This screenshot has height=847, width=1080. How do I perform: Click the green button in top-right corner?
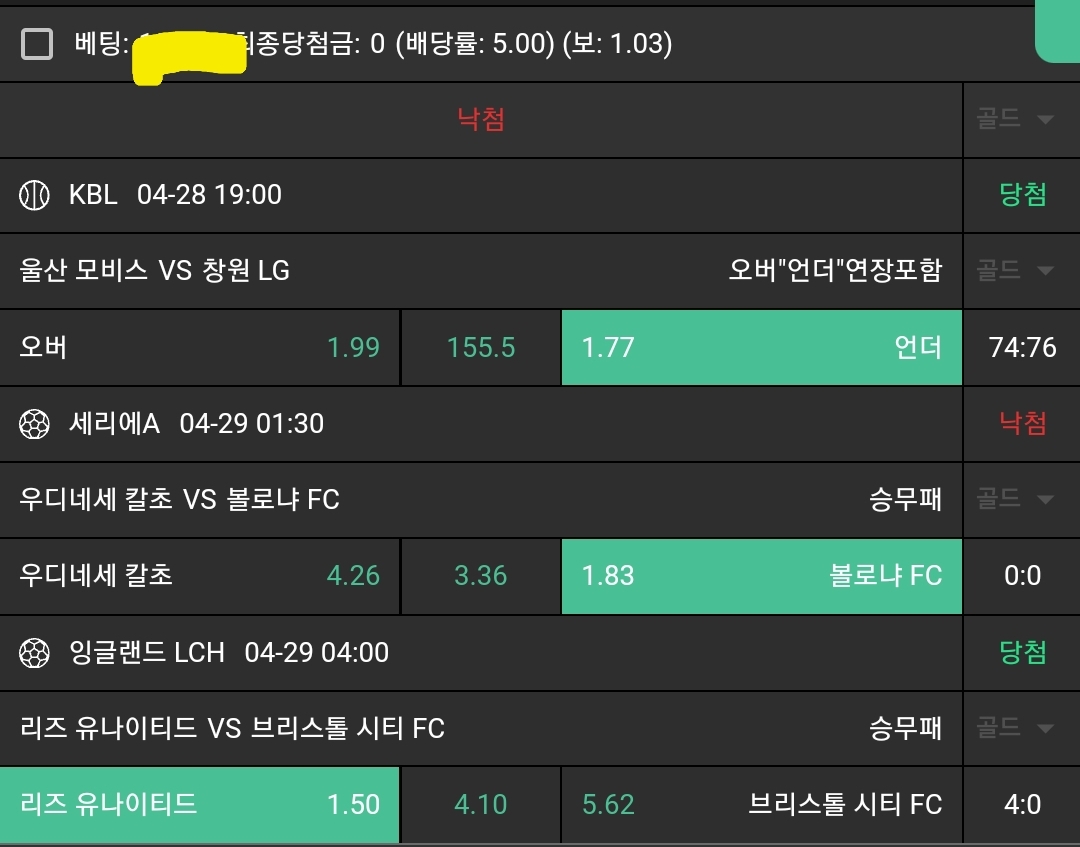[x=1058, y=30]
